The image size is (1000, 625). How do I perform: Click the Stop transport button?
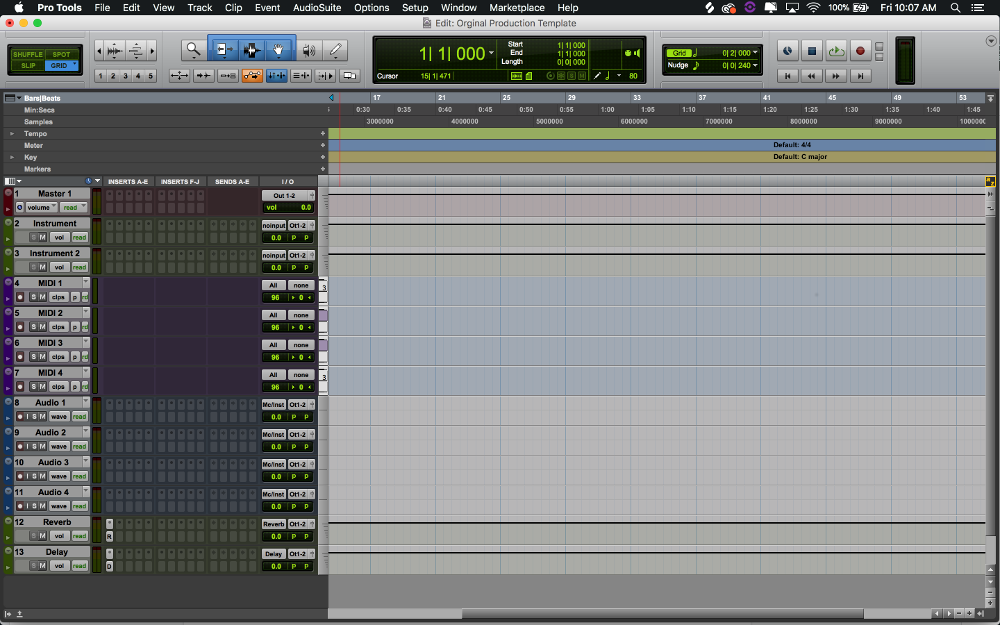click(x=811, y=50)
